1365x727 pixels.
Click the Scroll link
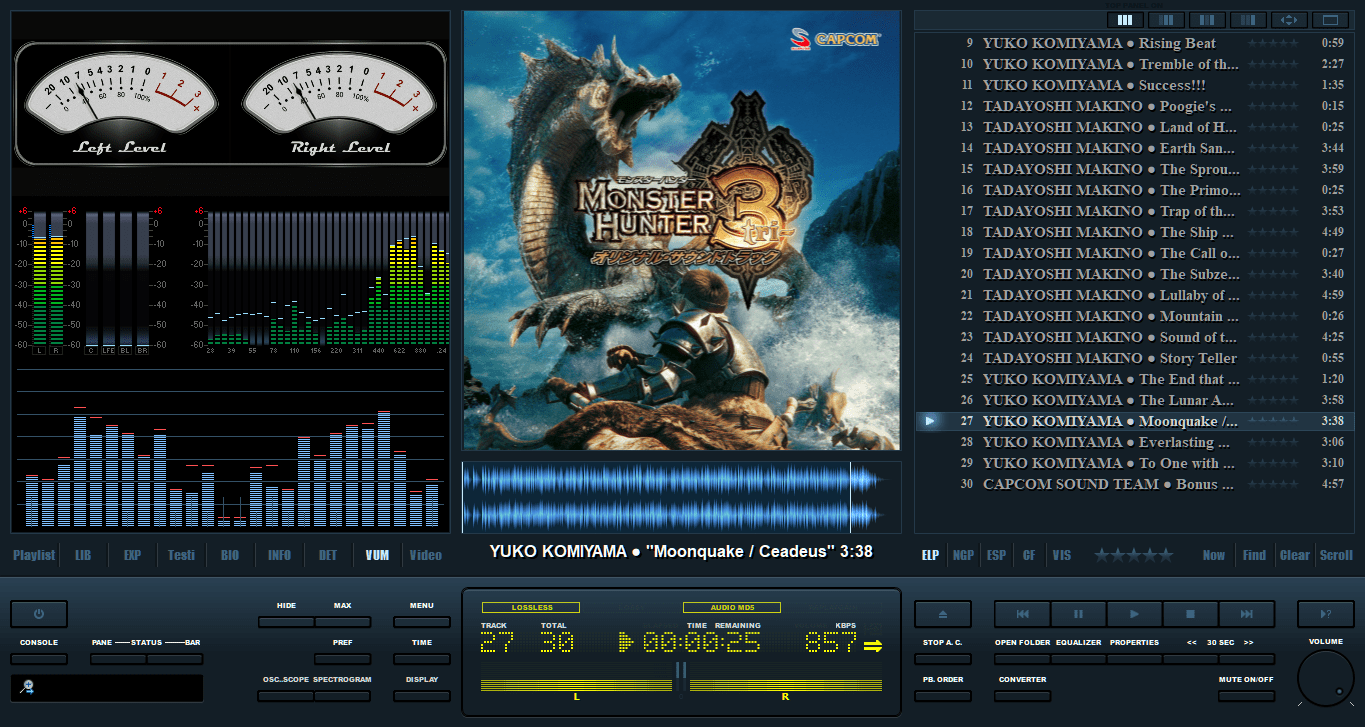(1337, 555)
